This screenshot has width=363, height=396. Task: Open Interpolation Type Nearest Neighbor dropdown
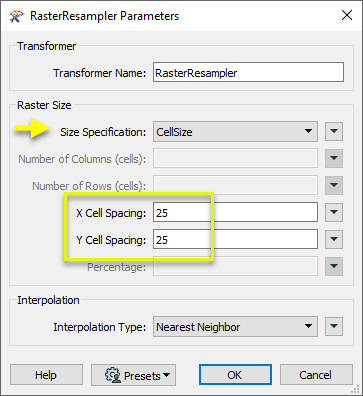pyautogui.click(x=235, y=327)
